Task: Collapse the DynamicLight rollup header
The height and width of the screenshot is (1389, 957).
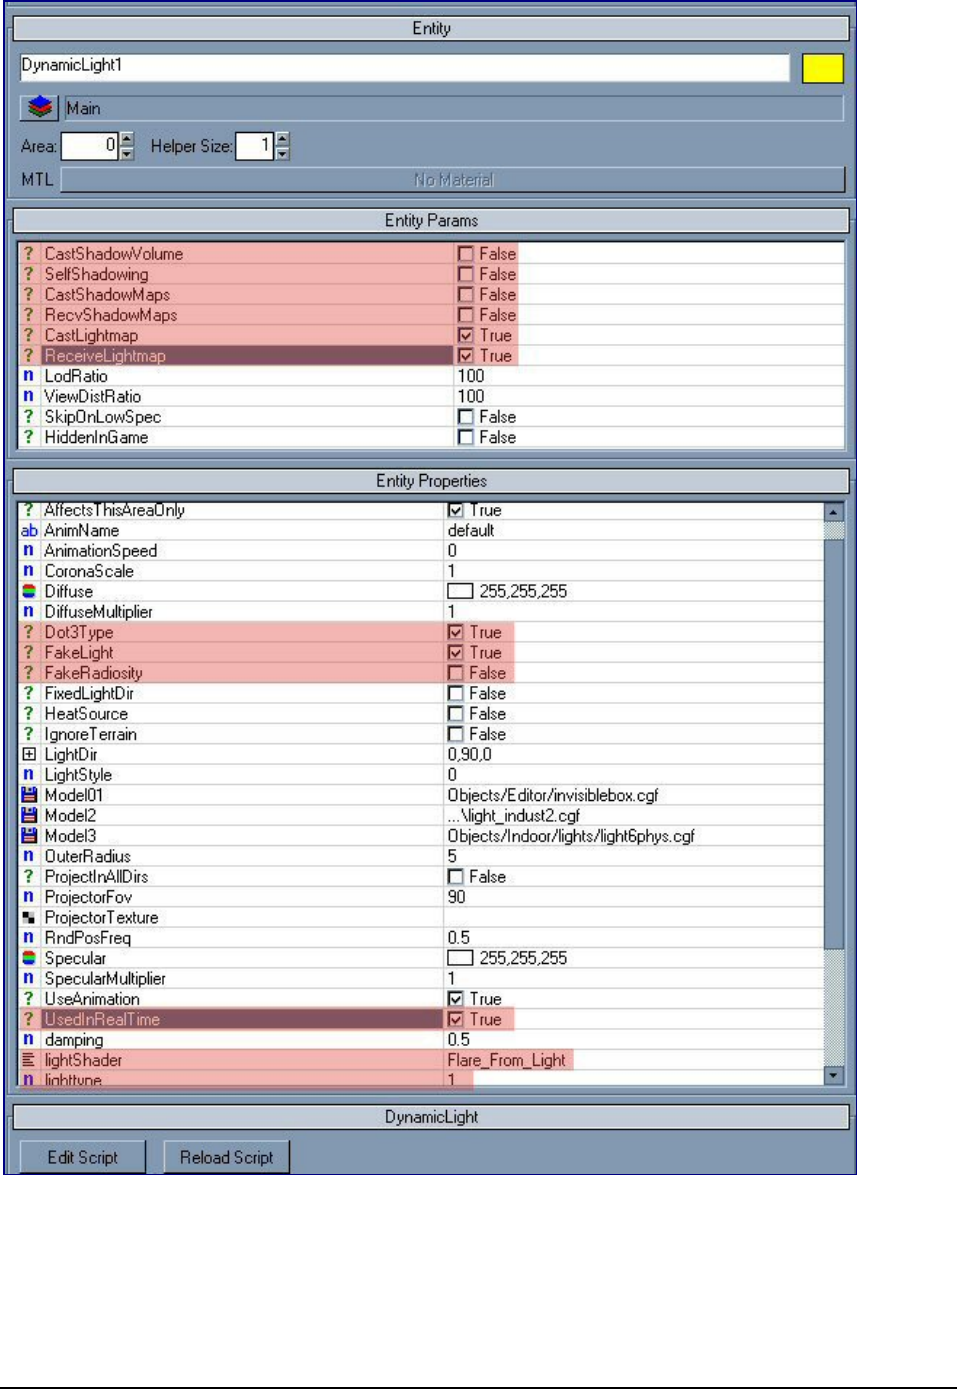Action: point(431,1117)
